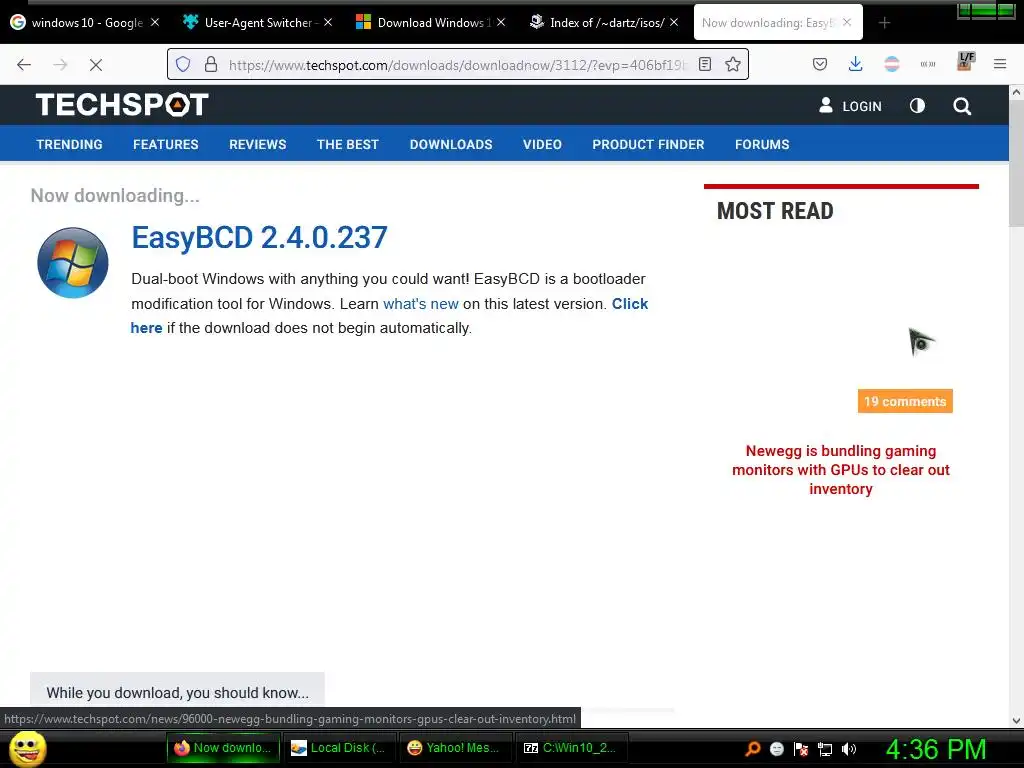
Task: Use the Click here manual download link
Action: pos(630,304)
